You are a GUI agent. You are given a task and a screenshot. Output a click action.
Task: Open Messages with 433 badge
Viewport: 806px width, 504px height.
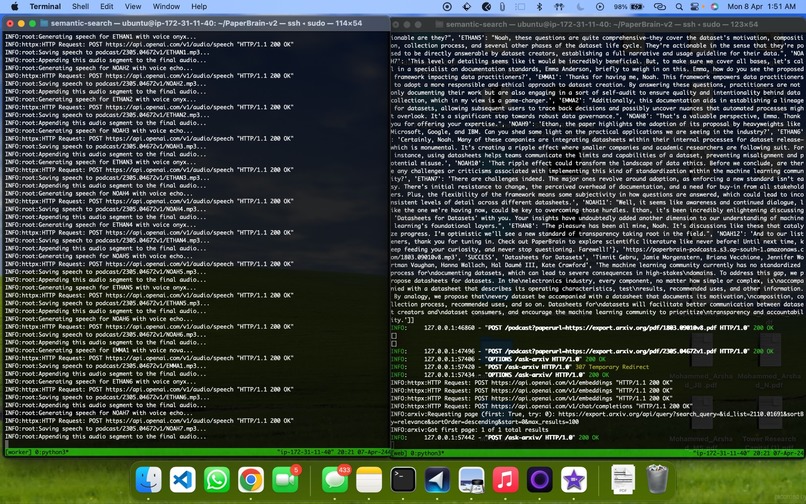335,479
